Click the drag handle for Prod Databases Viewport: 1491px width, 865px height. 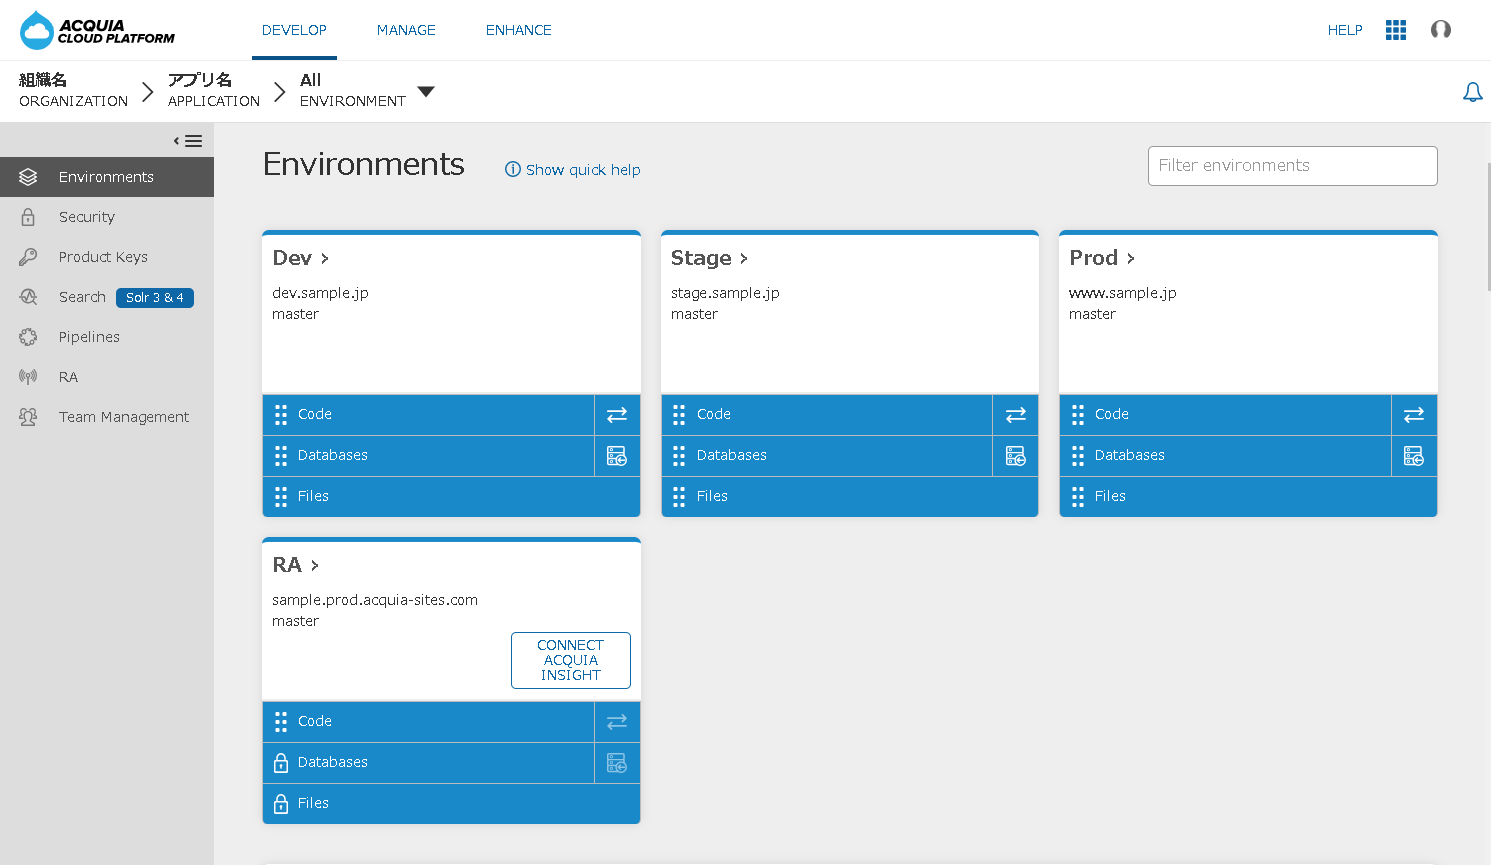click(1078, 456)
